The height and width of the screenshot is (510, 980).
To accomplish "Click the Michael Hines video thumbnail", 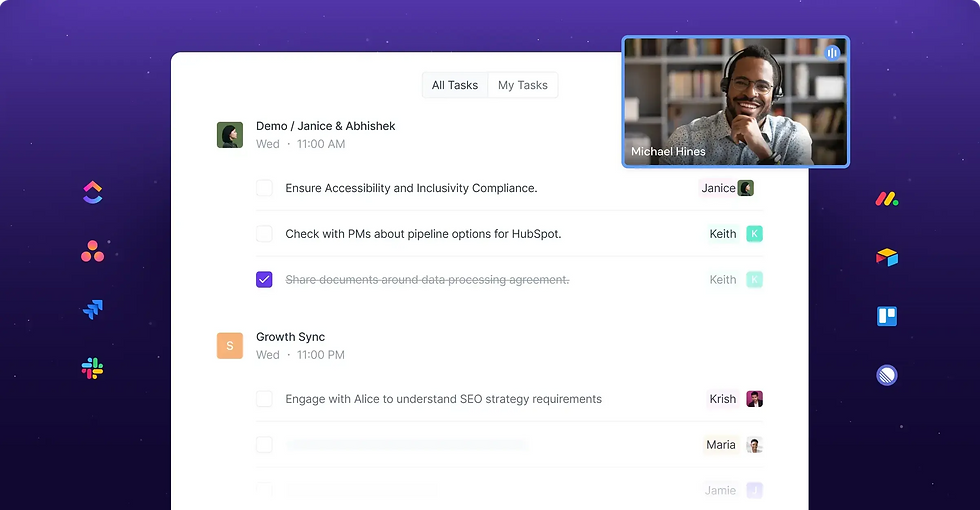I will [736, 102].
